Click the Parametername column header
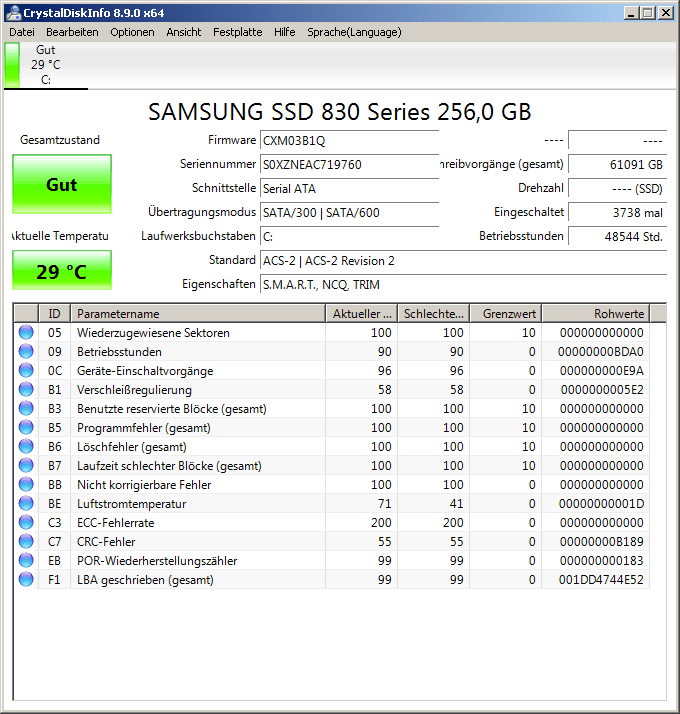 coord(198,314)
